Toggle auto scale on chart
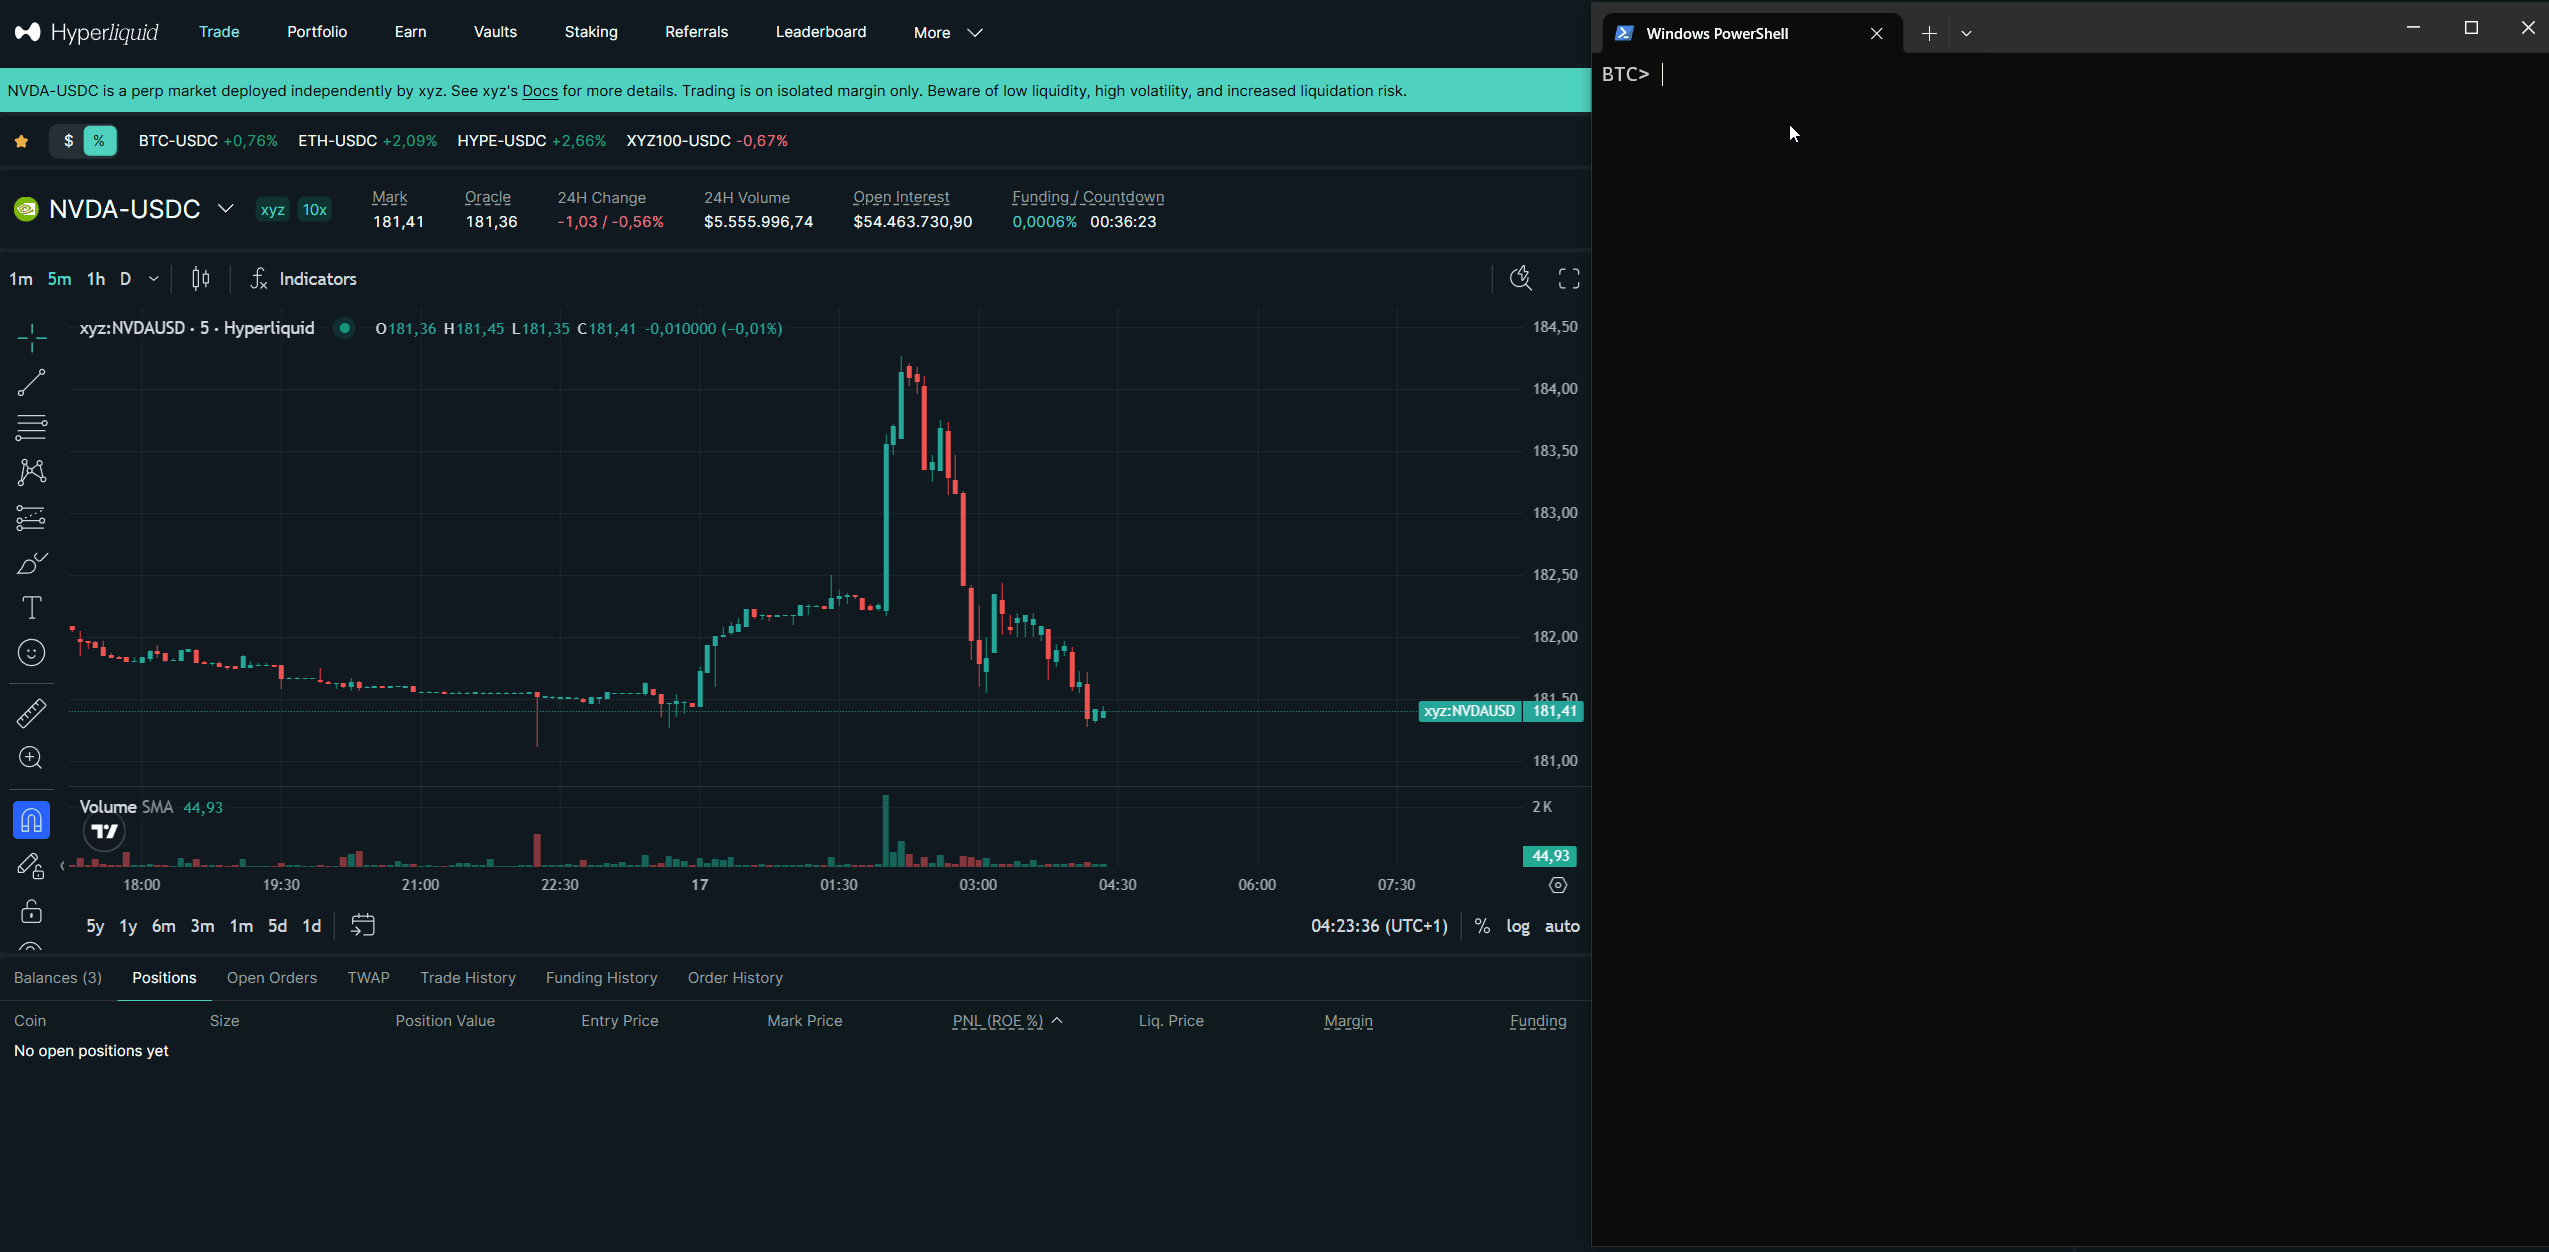Image resolution: width=2549 pixels, height=1252 pixels. pyautogui.click(x=1561, y=926)
